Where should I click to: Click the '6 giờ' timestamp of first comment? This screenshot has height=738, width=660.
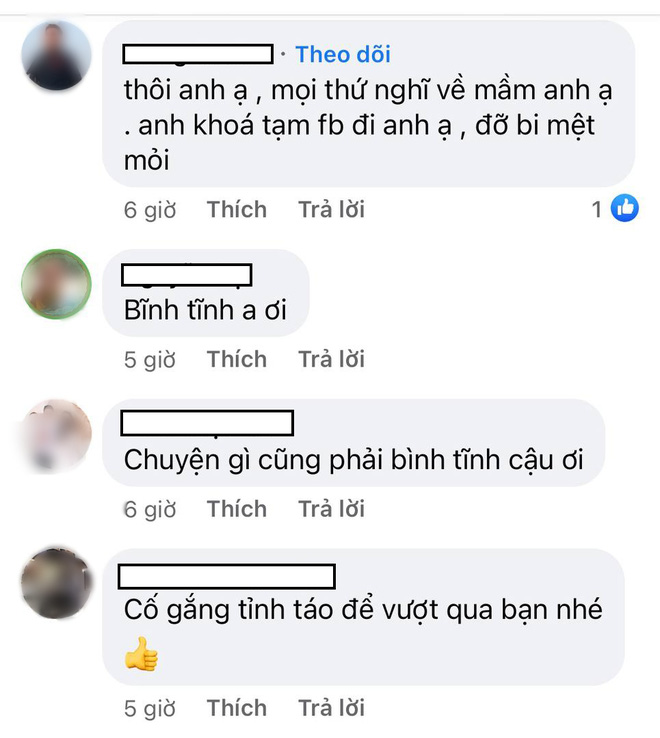pyautogui.click(x=150, y=210)
